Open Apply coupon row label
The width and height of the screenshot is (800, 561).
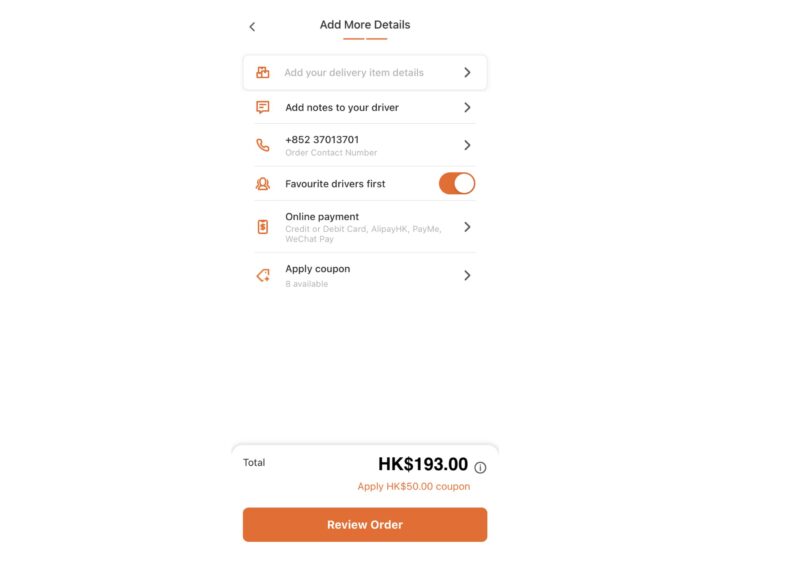(x=318, y=269)
